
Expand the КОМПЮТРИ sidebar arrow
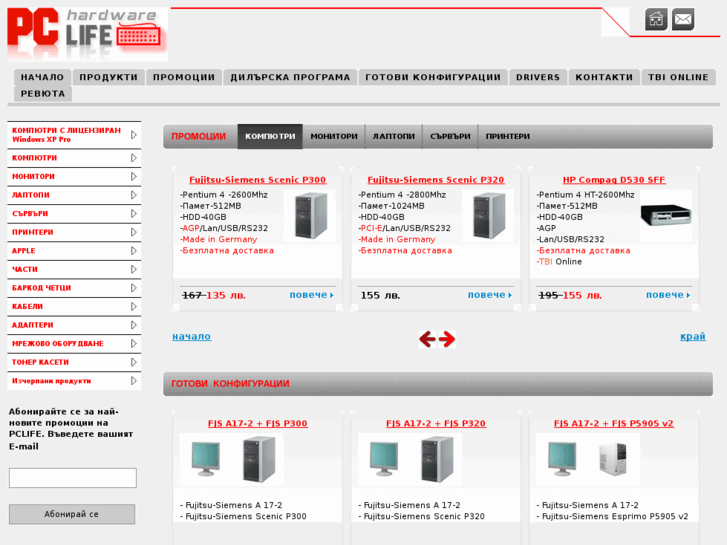coord(134,158)
